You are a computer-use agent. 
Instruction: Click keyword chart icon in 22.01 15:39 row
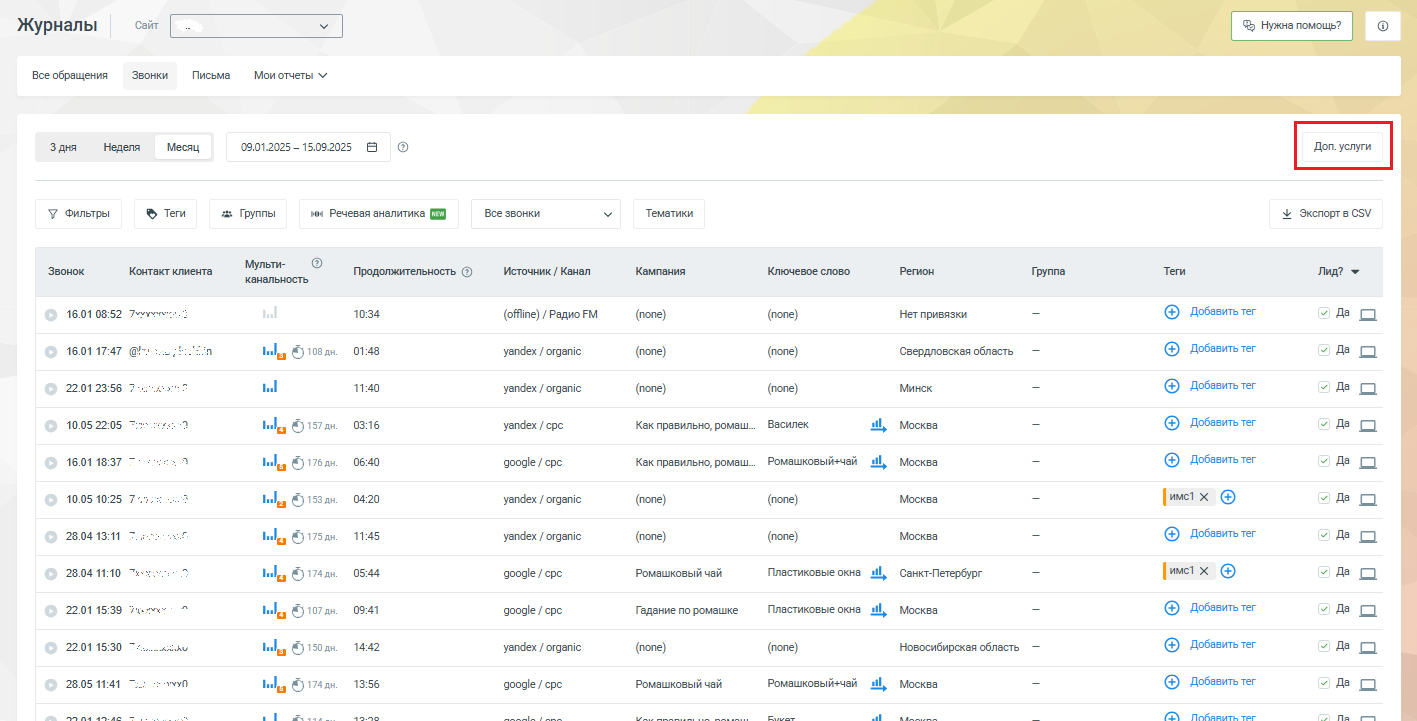pos(878,610)
